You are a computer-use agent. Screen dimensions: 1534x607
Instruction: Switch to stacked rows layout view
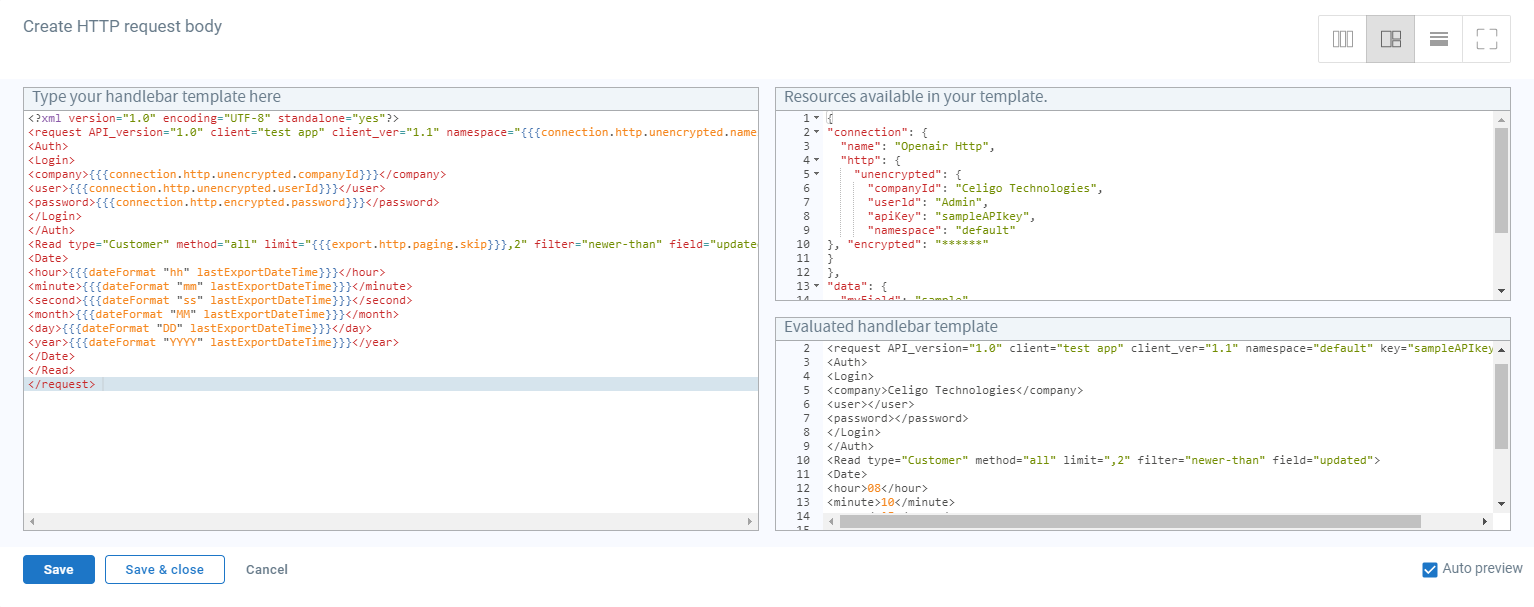(1438, 39)
